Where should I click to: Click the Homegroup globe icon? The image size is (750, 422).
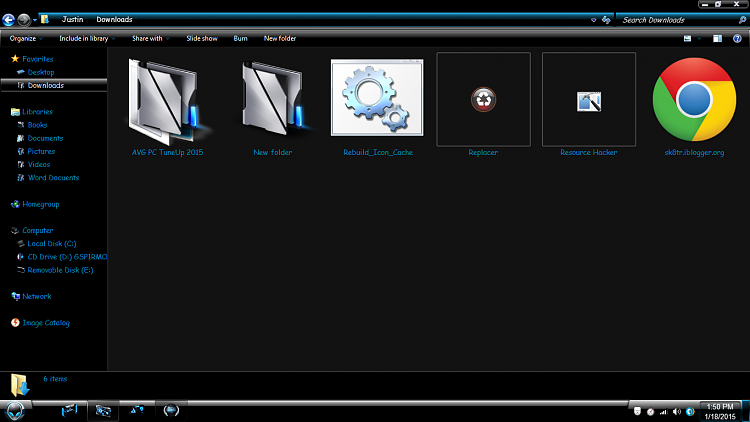pyautogui.click(x=15, y=204)
